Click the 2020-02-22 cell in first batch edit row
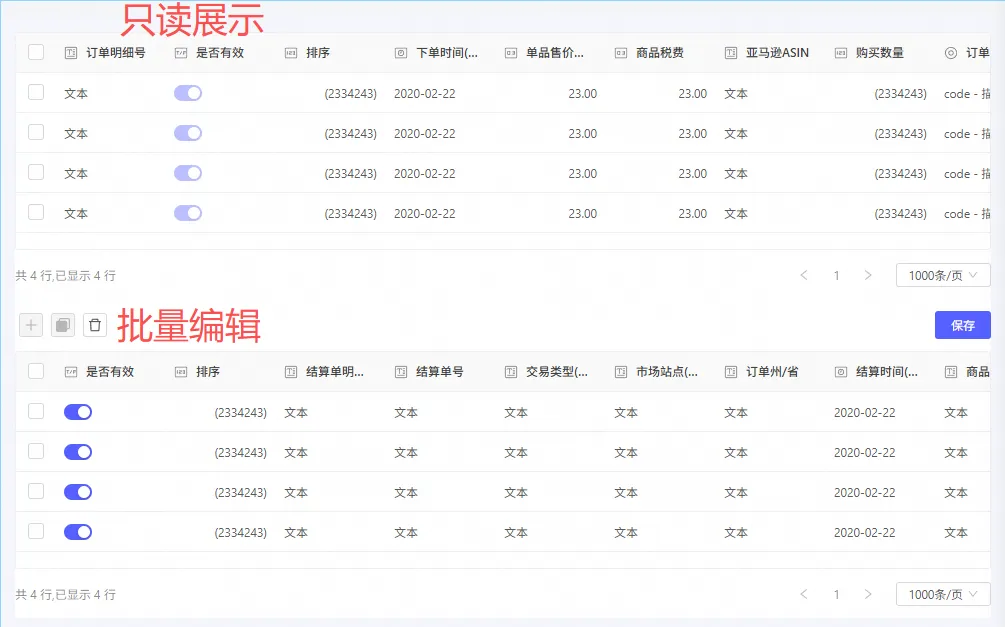This screenshot has height=627, width=1005. (864, 412)
